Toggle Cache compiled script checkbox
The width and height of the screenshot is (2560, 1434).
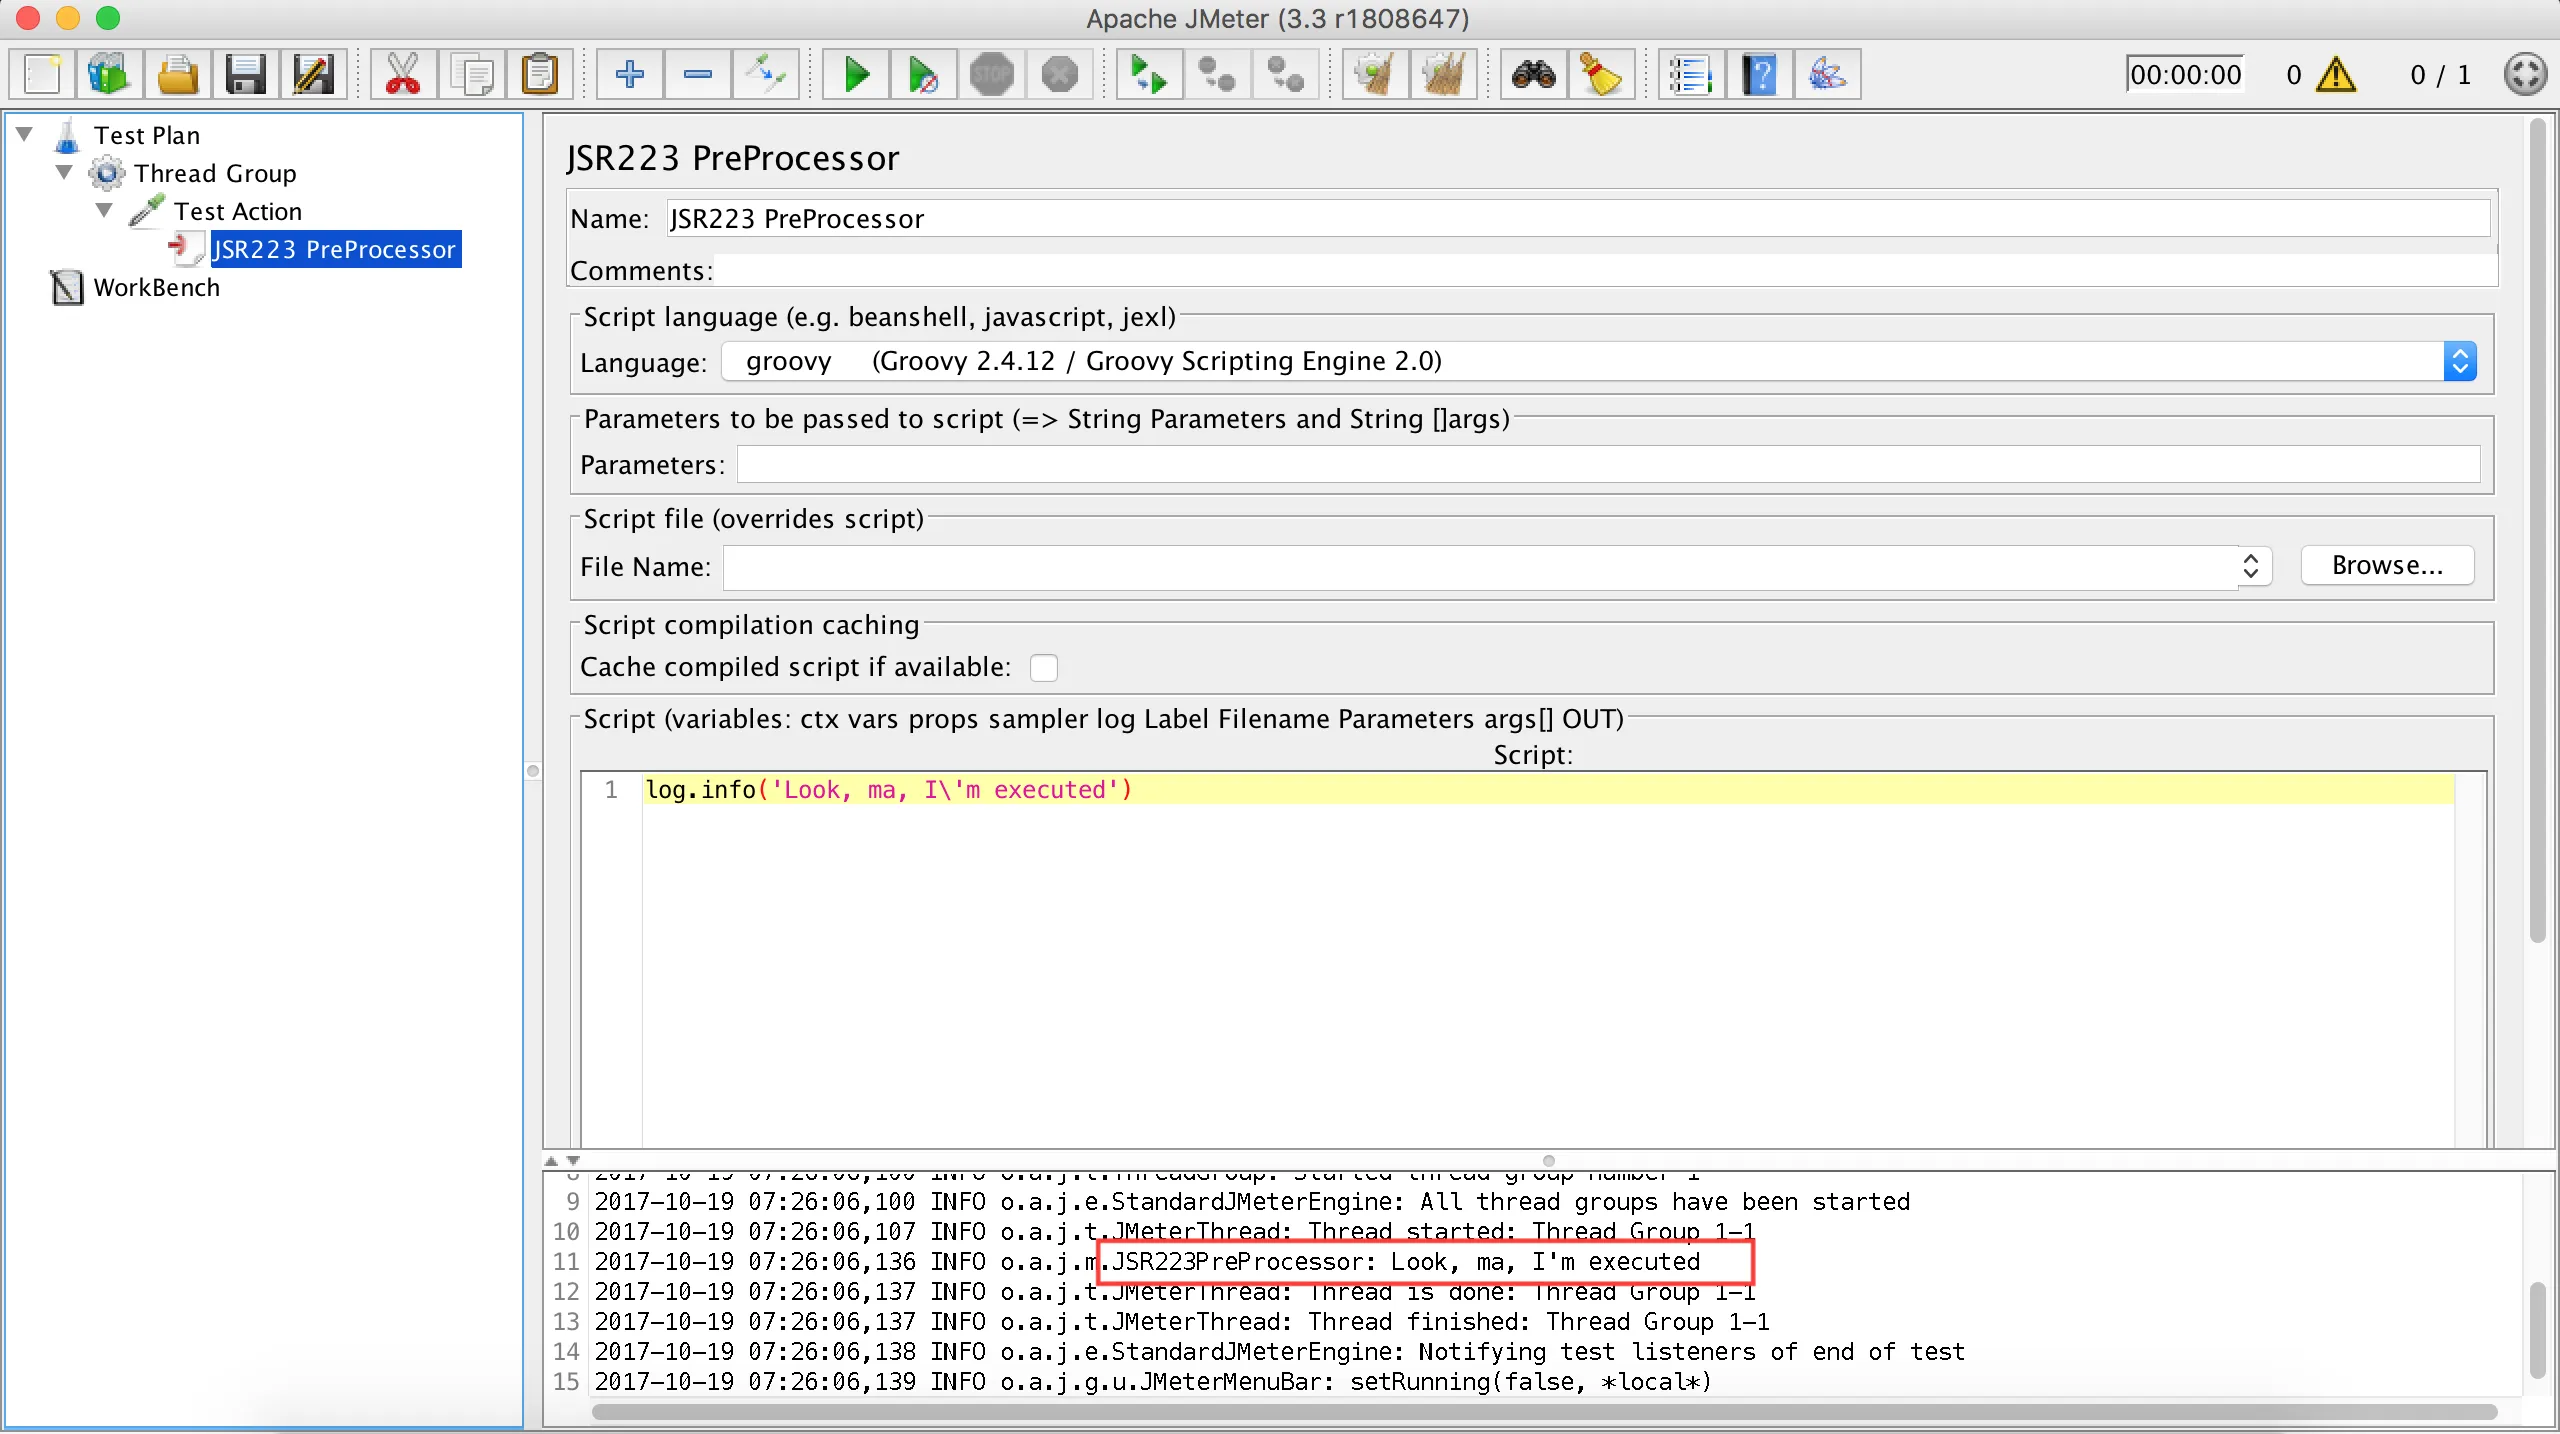coord(1043,667)
